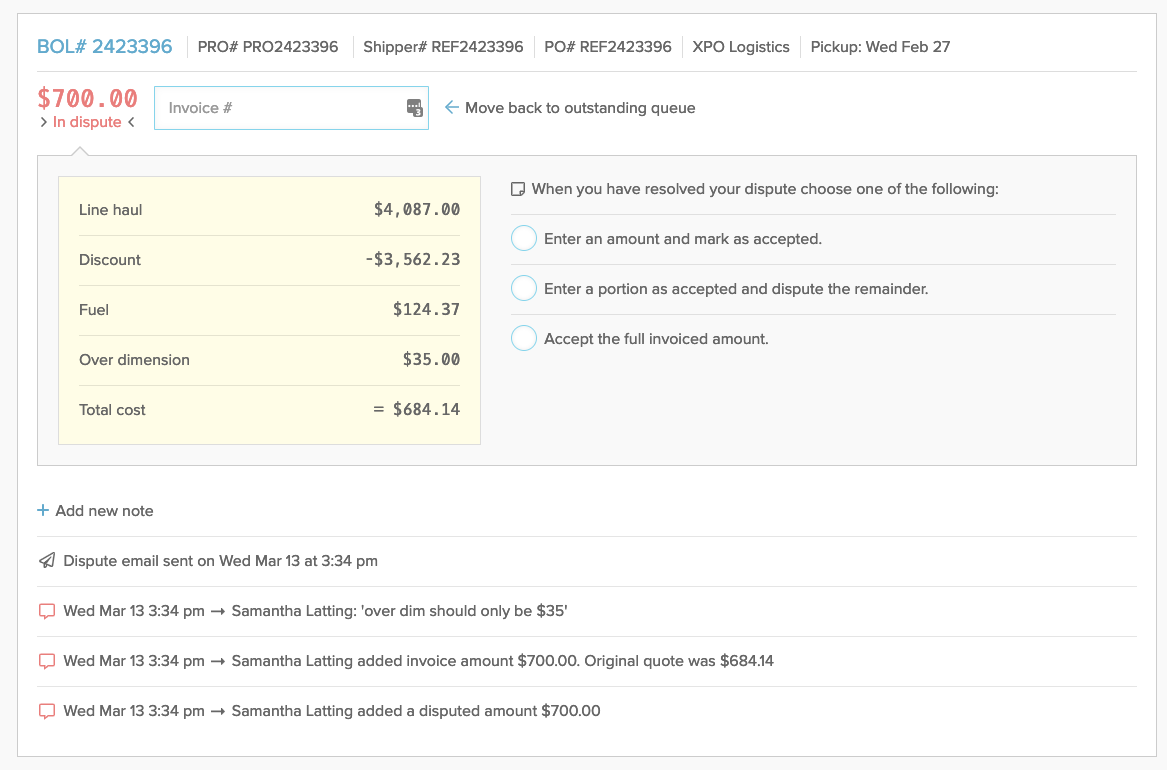This screenshot has height=770, width=1167.
Task: Click the Discount -$3,562.23 value
Action: click(412, 260)
